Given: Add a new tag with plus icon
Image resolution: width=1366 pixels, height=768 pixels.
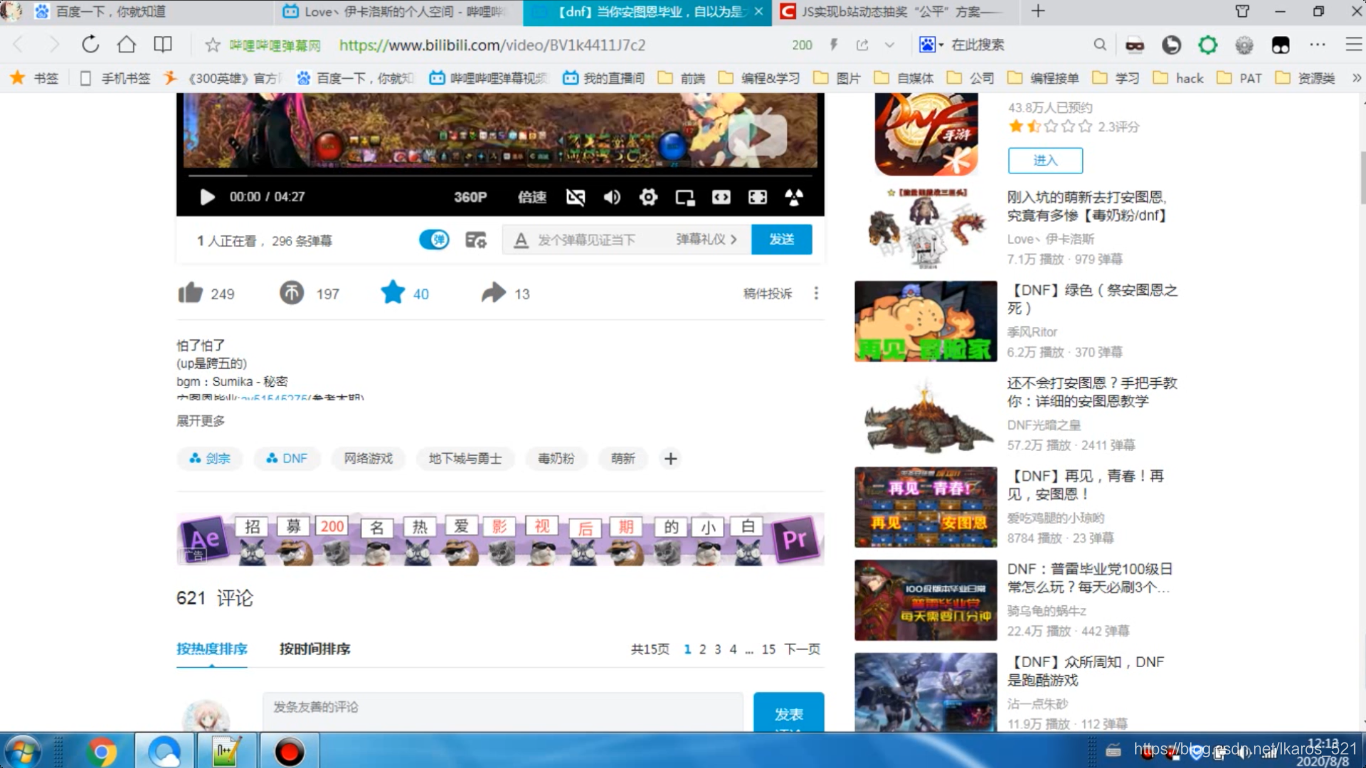Looking at the screenshot, I should click(671, 459).
